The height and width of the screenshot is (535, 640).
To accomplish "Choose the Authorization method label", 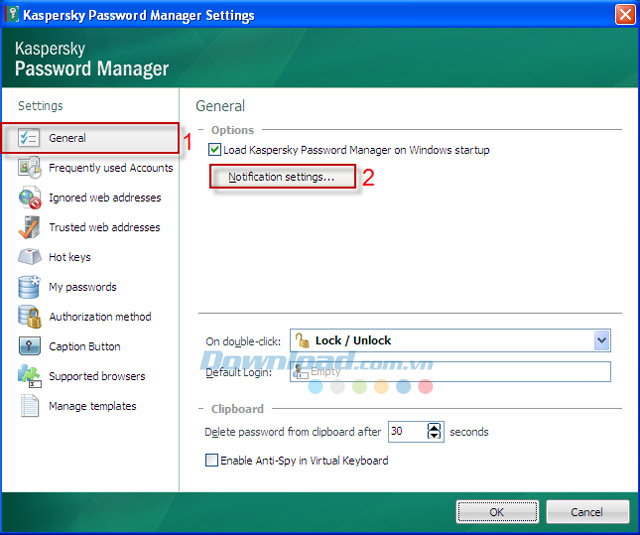I will 100,317.
